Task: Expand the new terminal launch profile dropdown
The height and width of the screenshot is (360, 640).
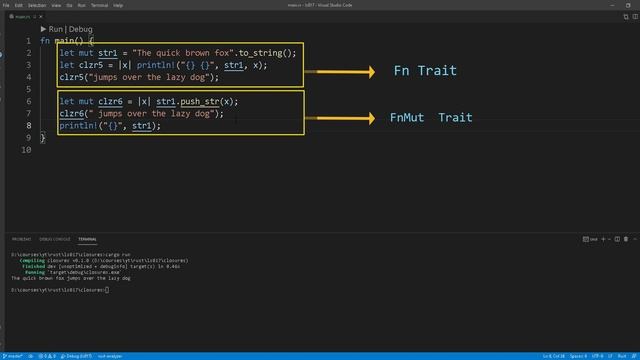Action: [x=609, y=239]
